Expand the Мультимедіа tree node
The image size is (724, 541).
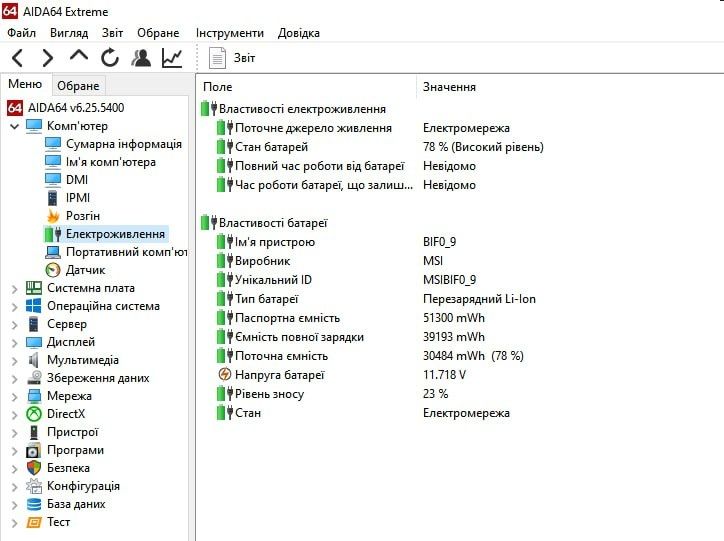14,361
